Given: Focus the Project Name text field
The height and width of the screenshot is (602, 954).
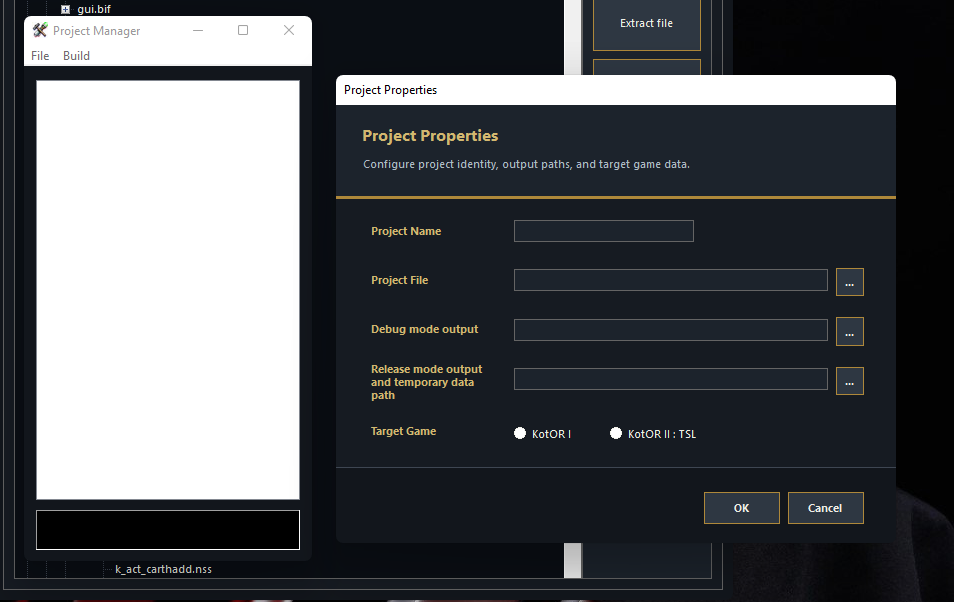Looking at the screenshot, I should coord(603,231).
